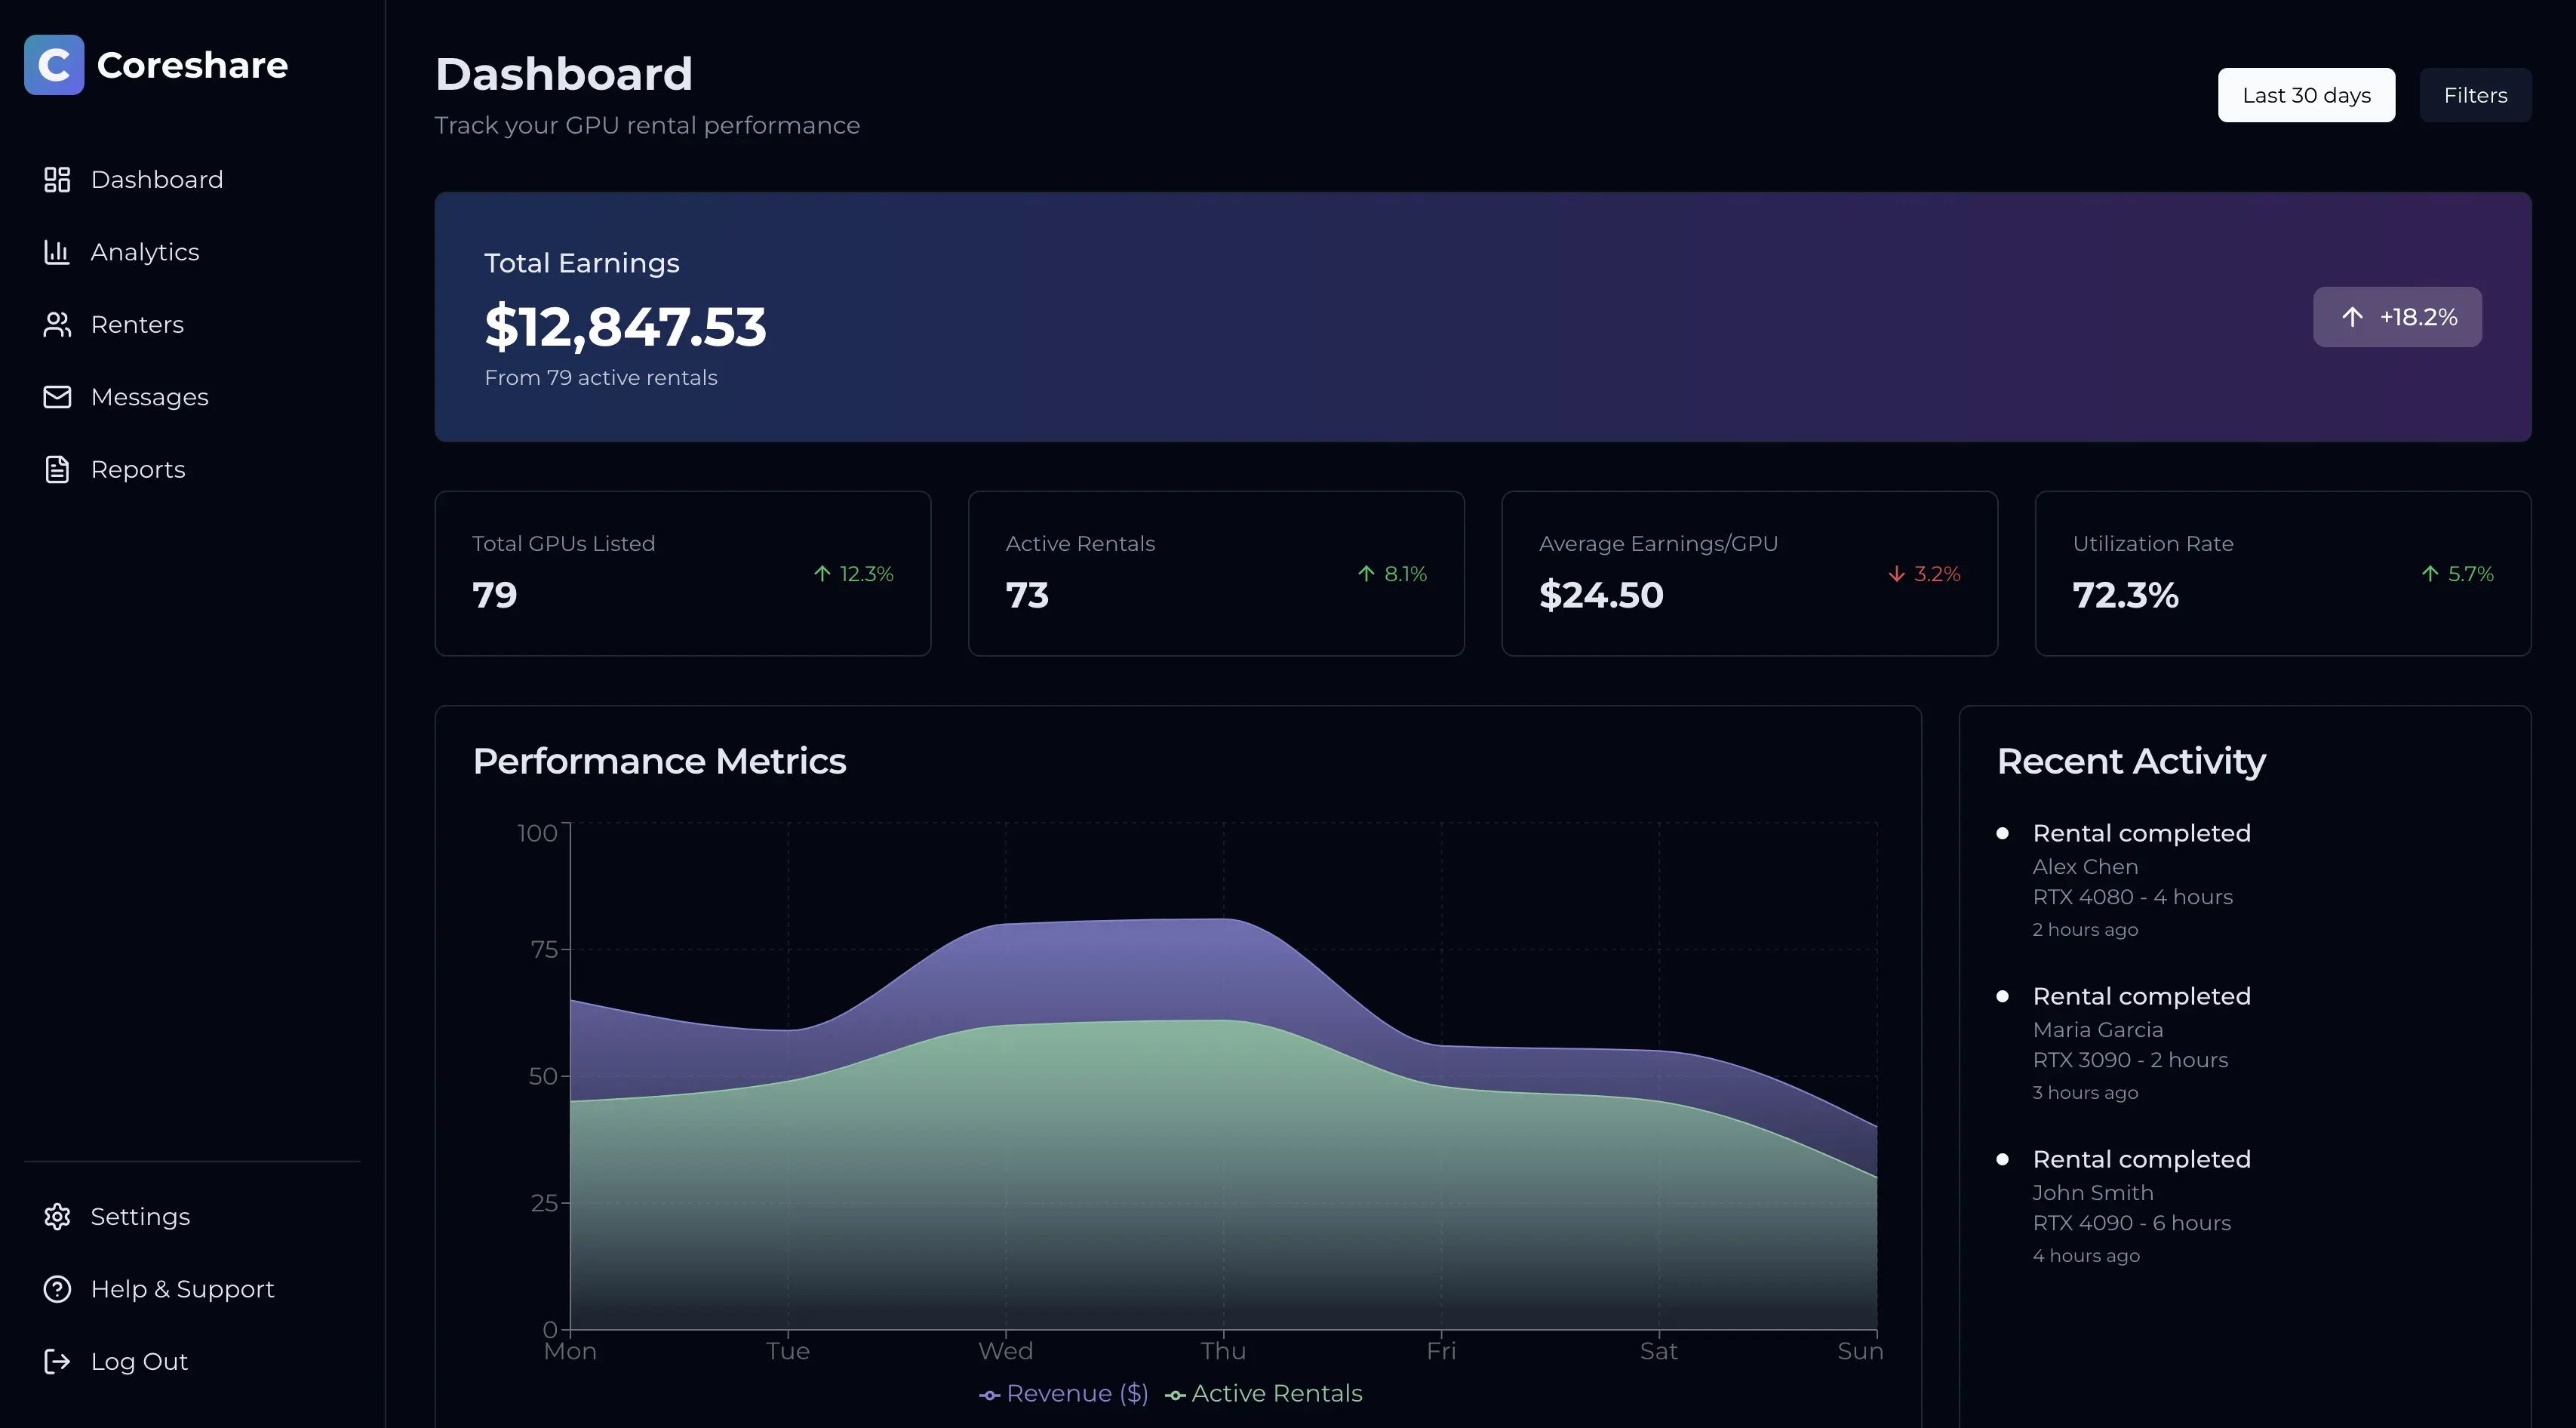Open the Last 30 days range selector
Viewport: 2576px width, 1428px height.
[x=2305, y=96]
